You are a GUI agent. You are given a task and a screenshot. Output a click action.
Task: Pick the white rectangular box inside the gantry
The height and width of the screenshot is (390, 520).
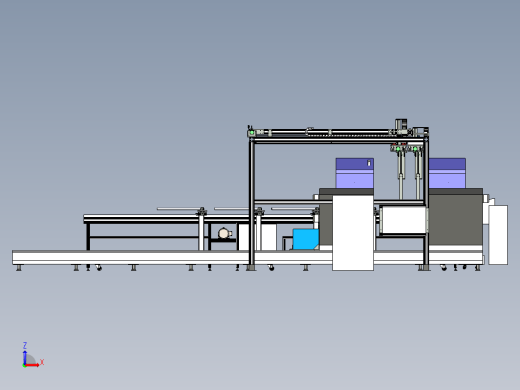click(403, 220)
